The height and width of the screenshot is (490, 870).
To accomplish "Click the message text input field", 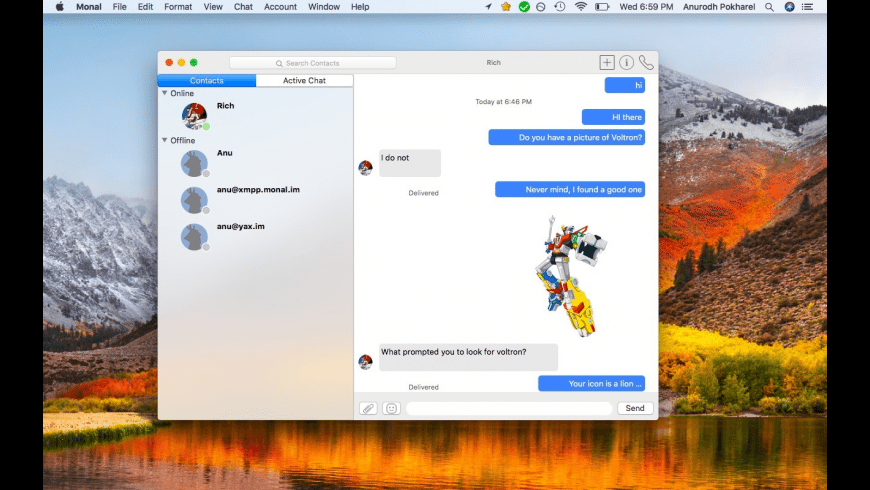I will (509, 408).
